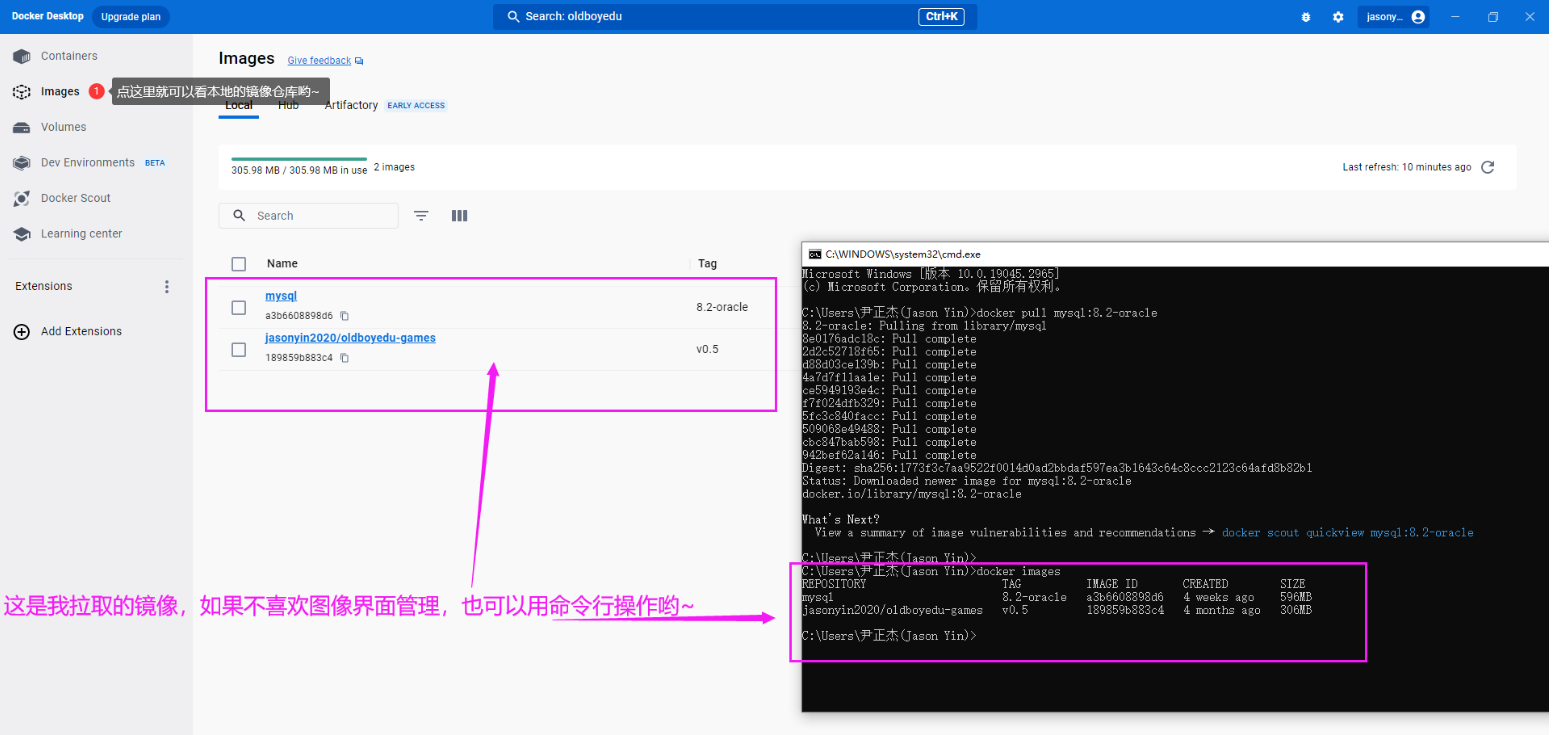Open the Volumes drive icon

(22, 127)
